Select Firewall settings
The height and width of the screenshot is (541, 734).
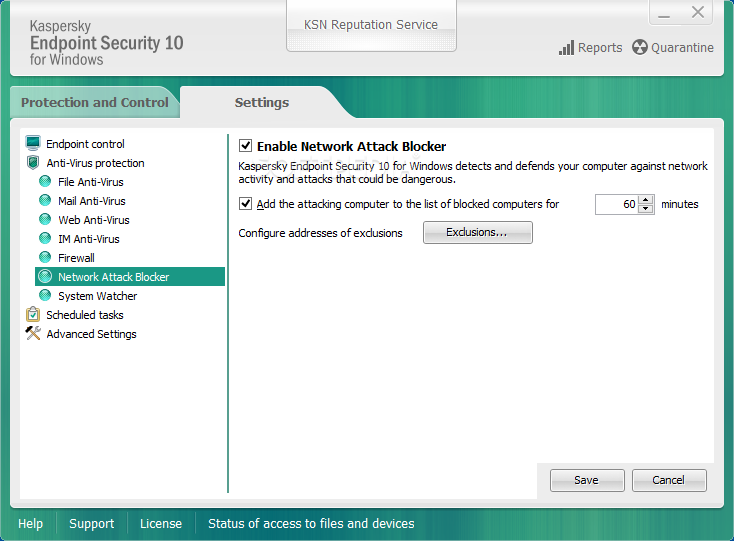(x=76, y=258)
